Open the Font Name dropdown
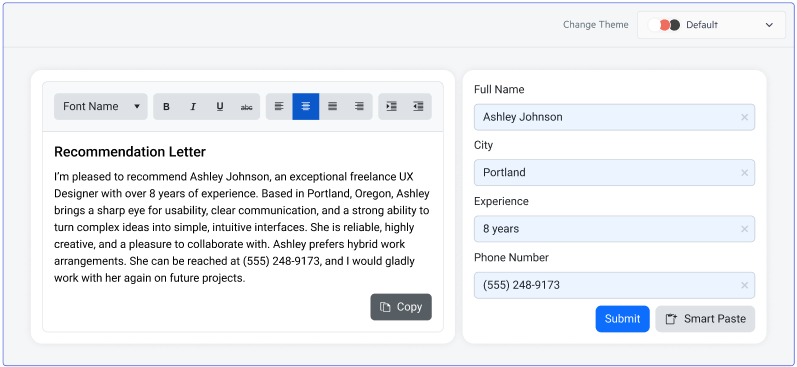 [101, 107]
